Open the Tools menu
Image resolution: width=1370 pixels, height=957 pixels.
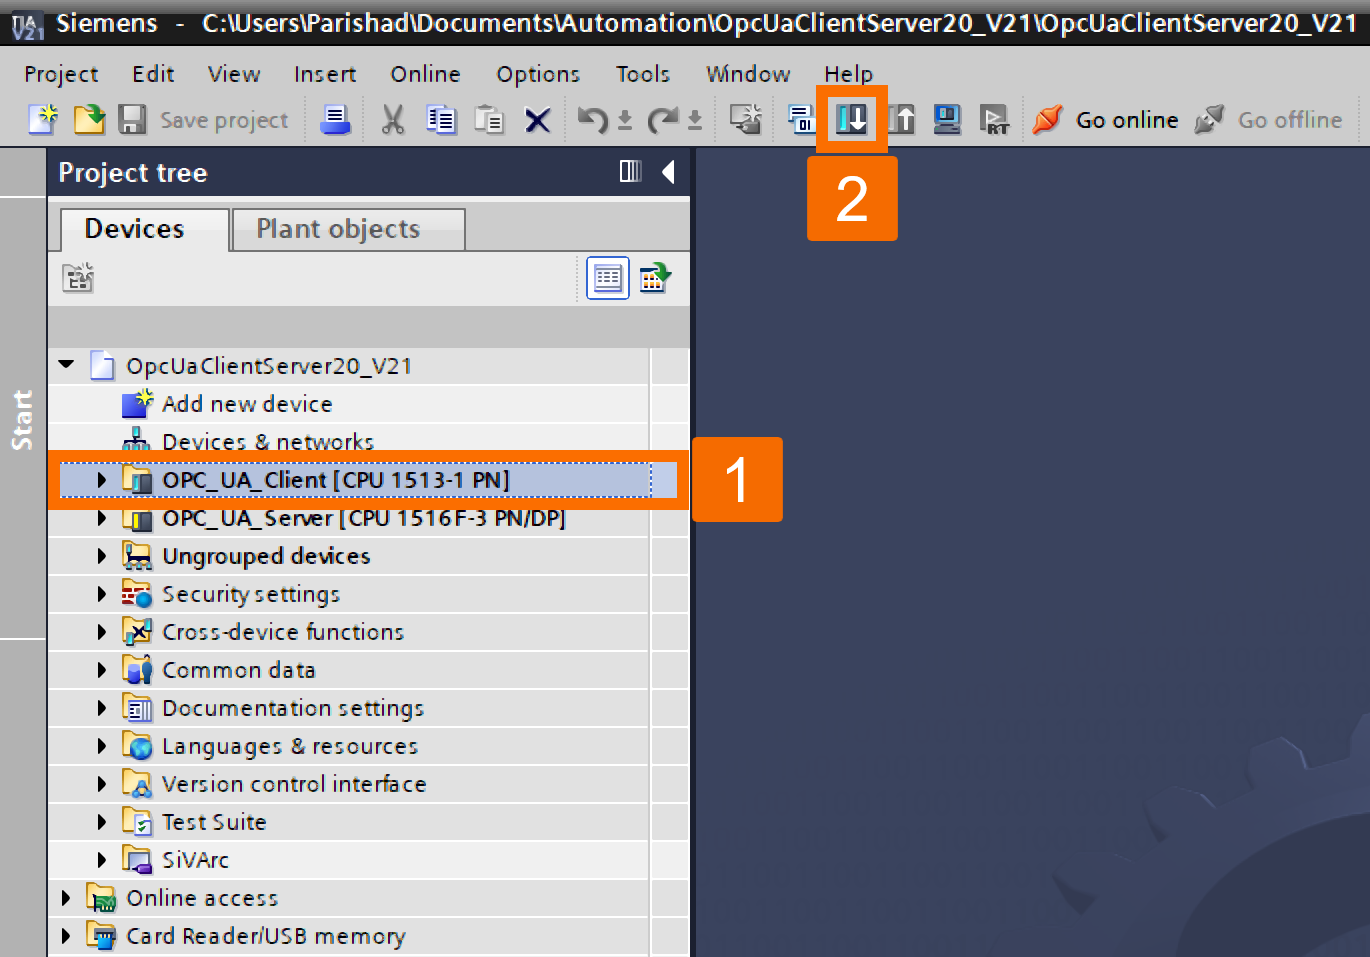(x=643, y=74)
